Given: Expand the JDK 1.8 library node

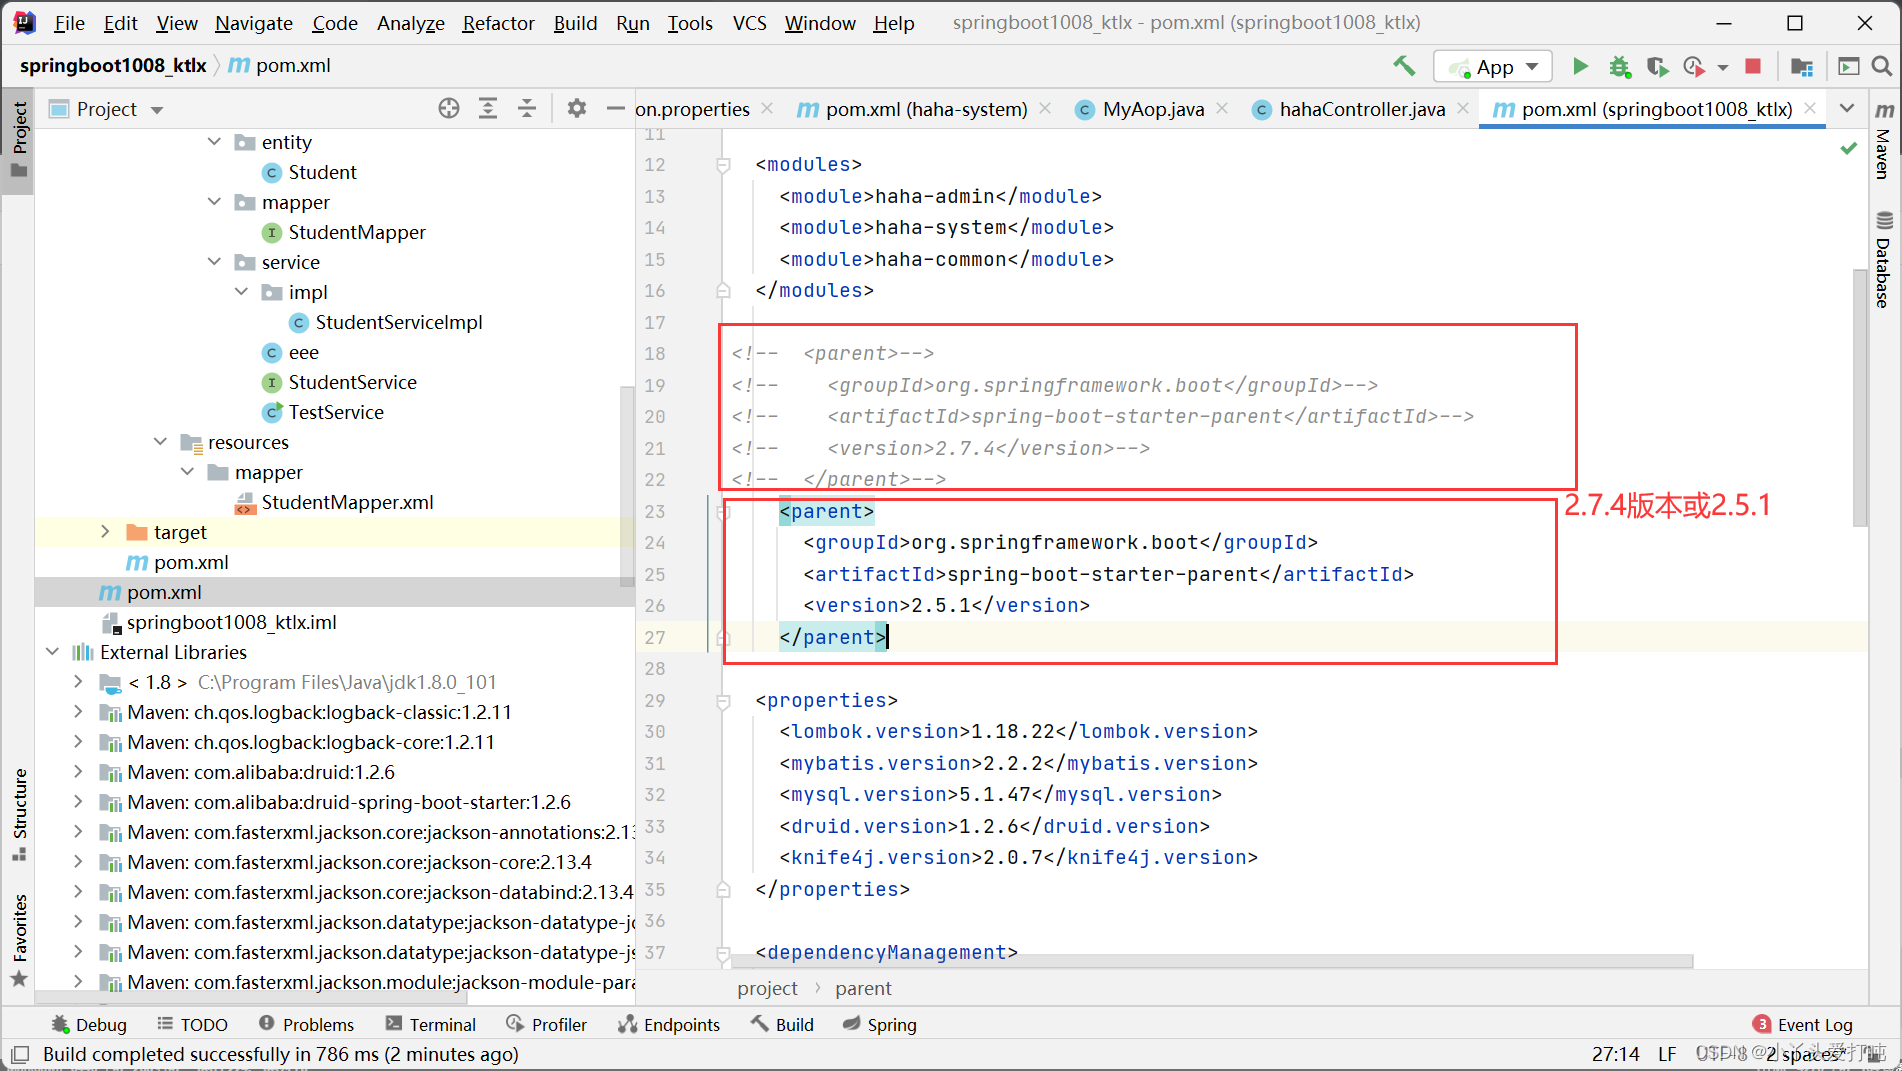Looking at the screenshot, I should (79, 682).
